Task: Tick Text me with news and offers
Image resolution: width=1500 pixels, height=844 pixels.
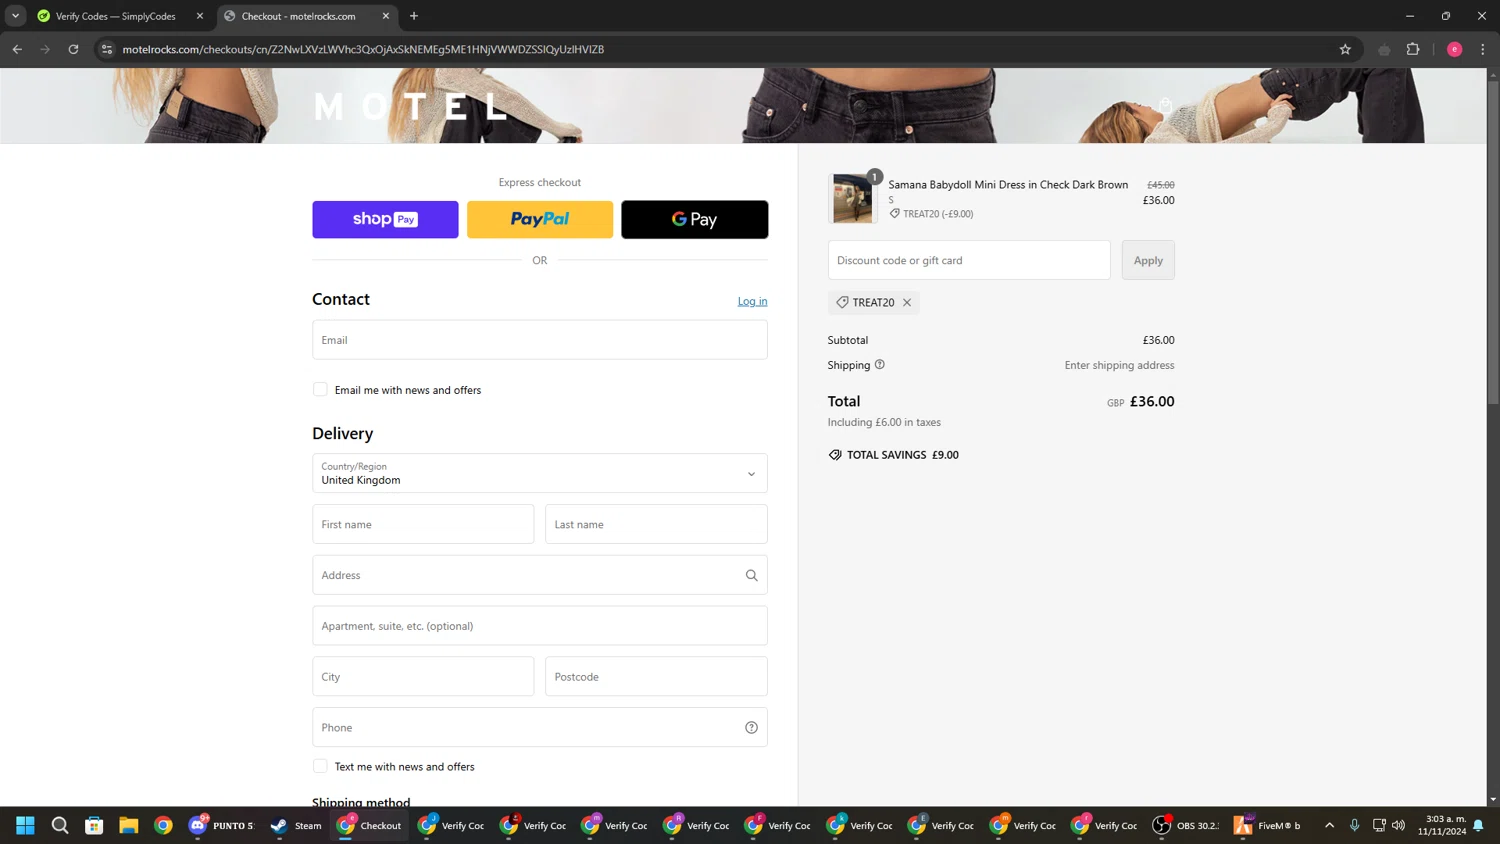Action: click(320, 766)
